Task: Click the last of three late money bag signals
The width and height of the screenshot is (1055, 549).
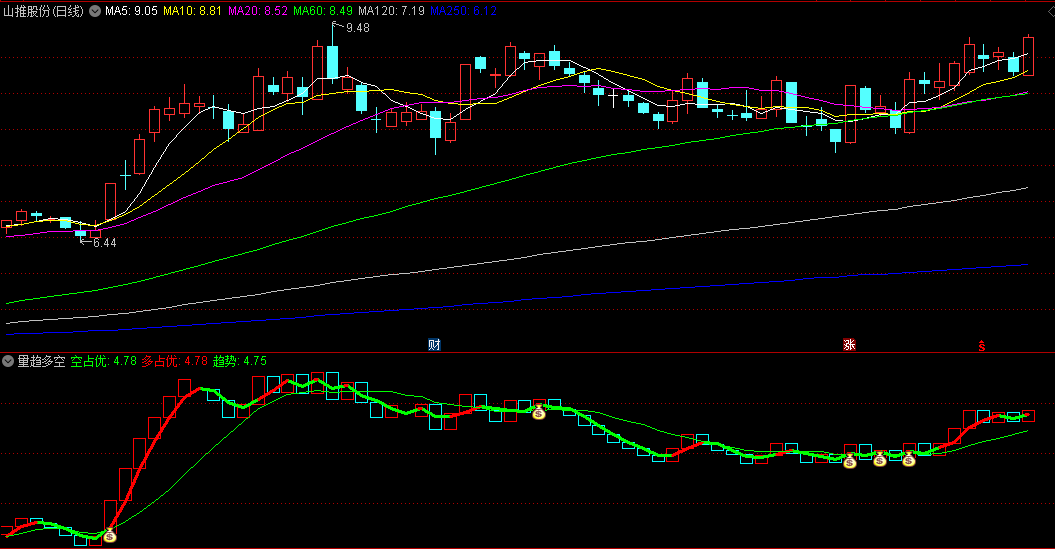Action: coord(909,460)
